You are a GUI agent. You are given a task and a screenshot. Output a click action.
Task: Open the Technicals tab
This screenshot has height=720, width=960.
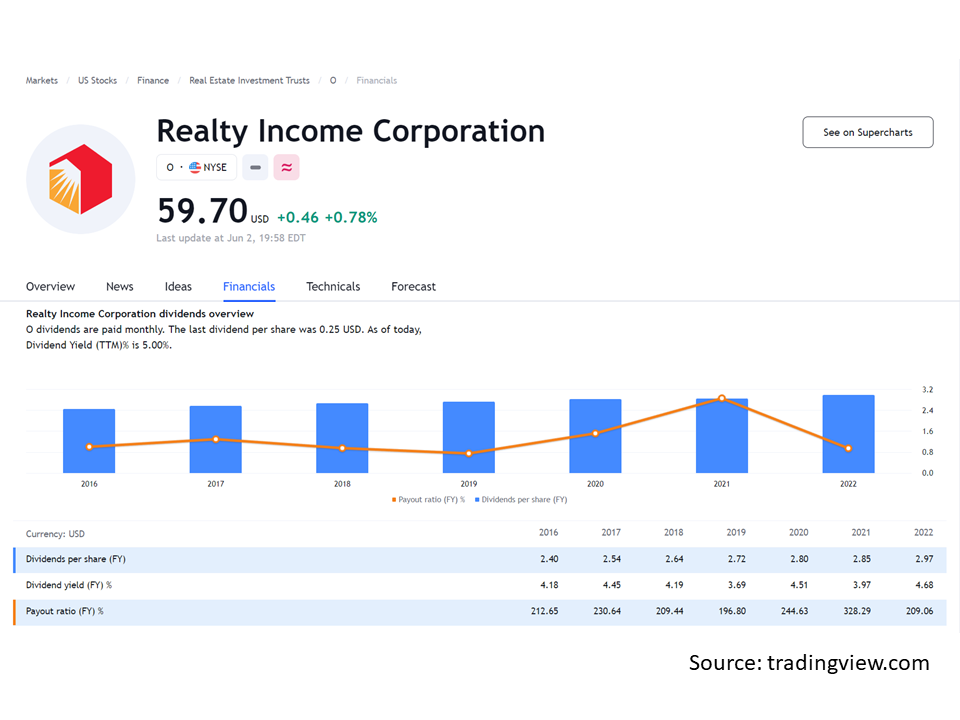[333, 287]
